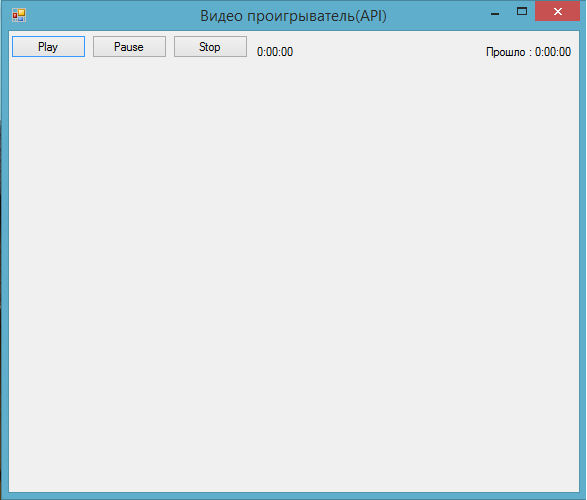The height and width of the screenshot is (500, 587).
Task: Click the gap between Play and Pause buttons
Action: pyautogui.click(x=89, y=47)
